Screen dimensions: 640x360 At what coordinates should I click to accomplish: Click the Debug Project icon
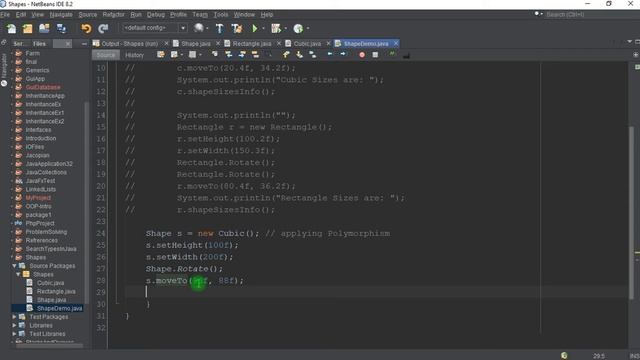tap(276, 28)
